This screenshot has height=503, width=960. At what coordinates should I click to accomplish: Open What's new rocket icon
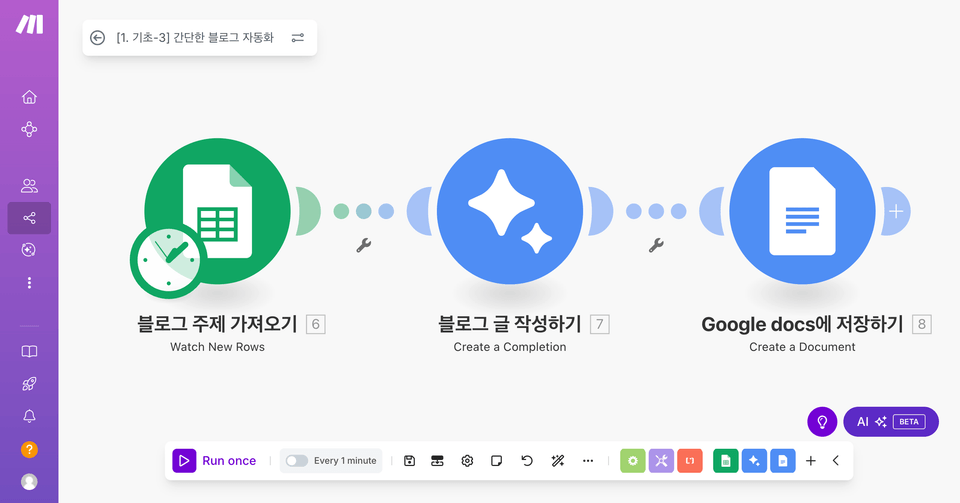[x=29, y=384]
